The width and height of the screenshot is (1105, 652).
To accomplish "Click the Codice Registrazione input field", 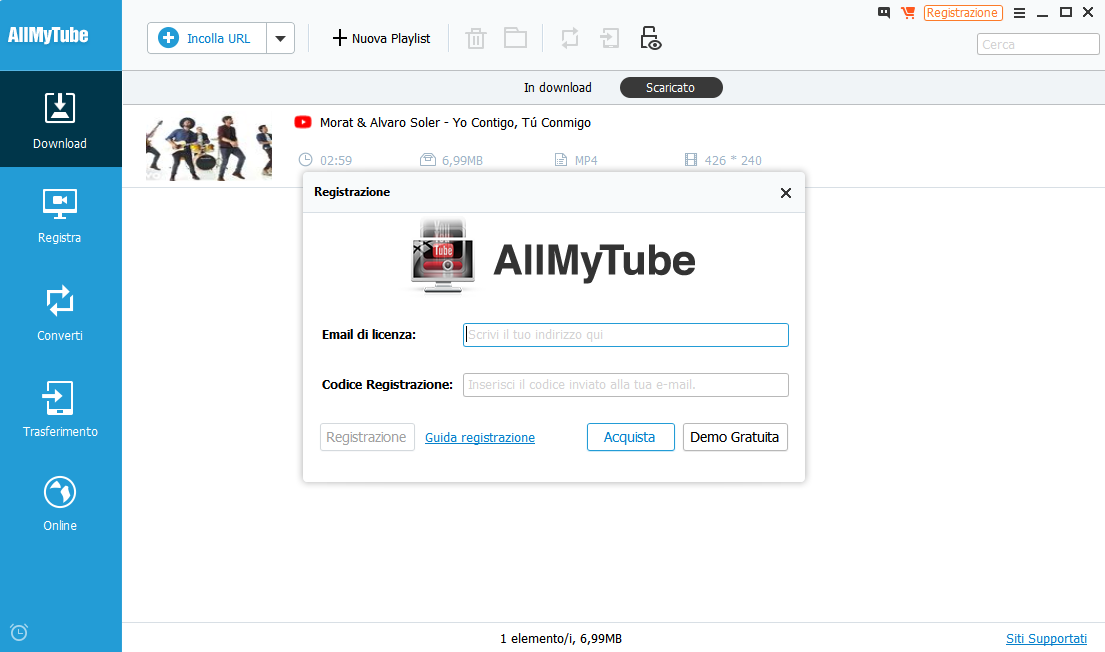I will click(626, 385).
